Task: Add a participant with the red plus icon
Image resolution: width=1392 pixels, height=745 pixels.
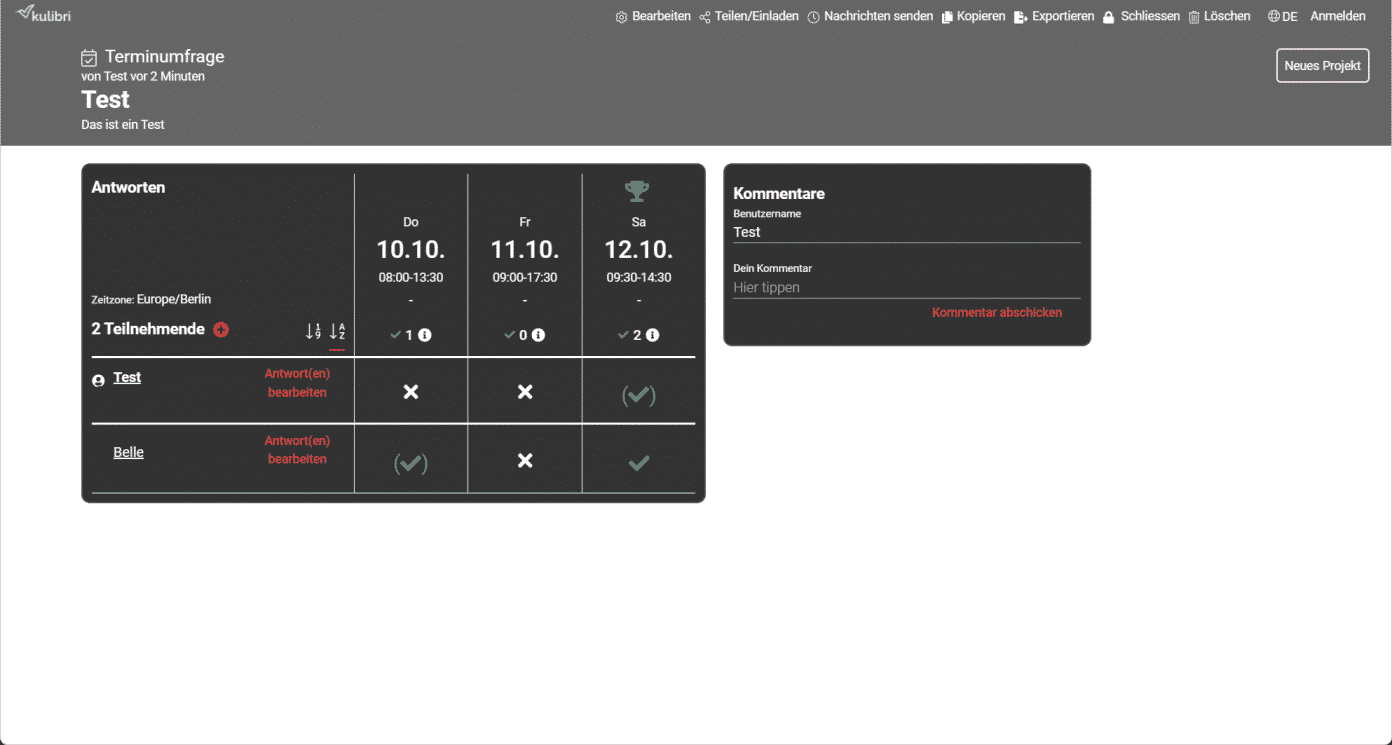Action: point(221,329)
